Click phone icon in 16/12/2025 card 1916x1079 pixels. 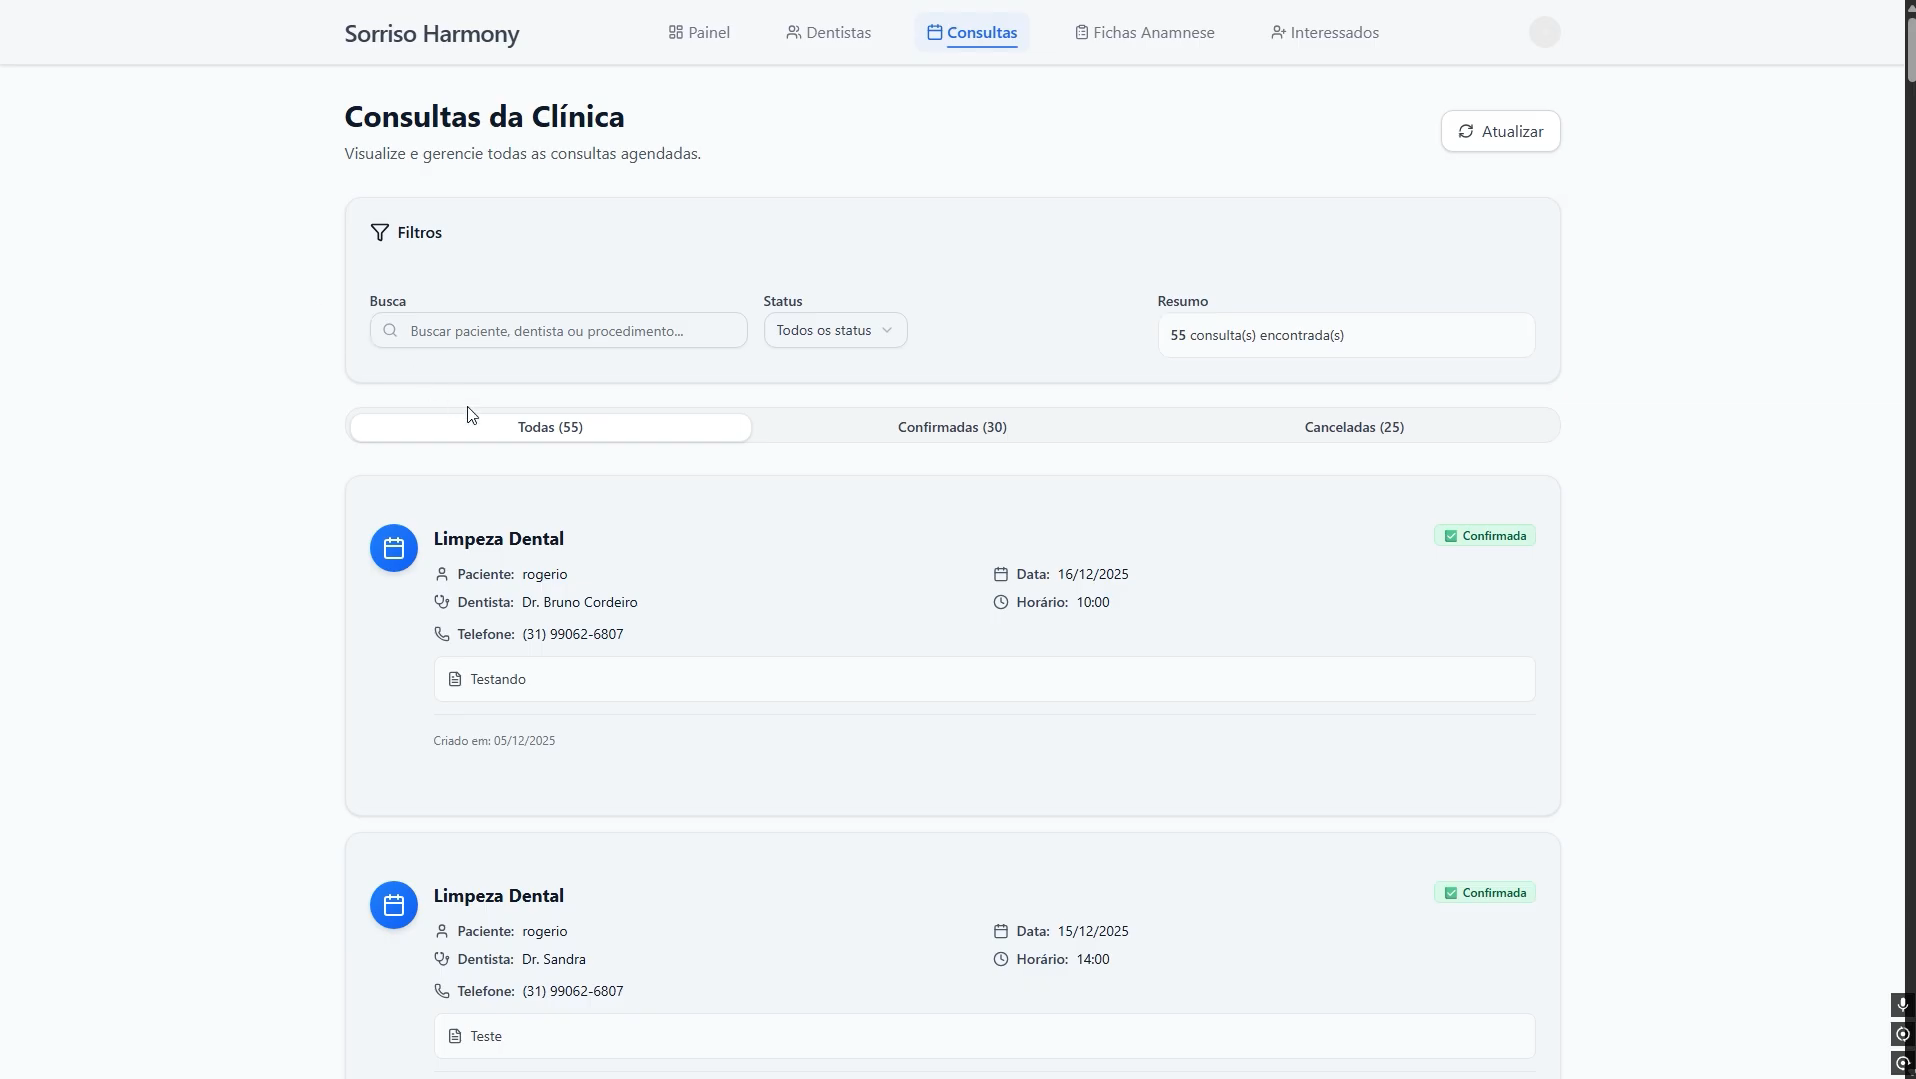pyautogui.click(x=442, y=634)
